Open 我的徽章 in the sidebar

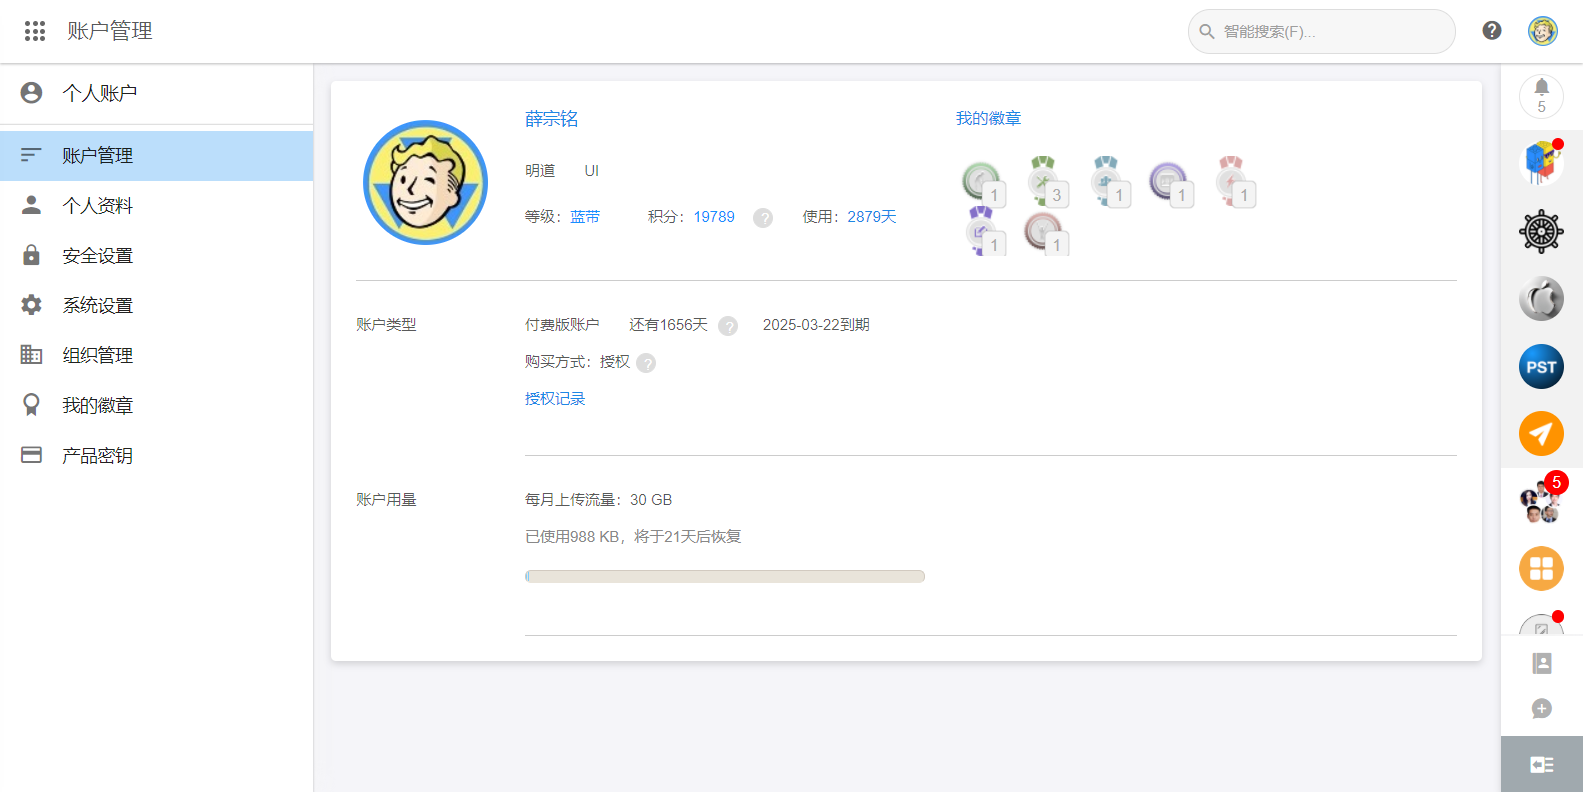(156, 406)
